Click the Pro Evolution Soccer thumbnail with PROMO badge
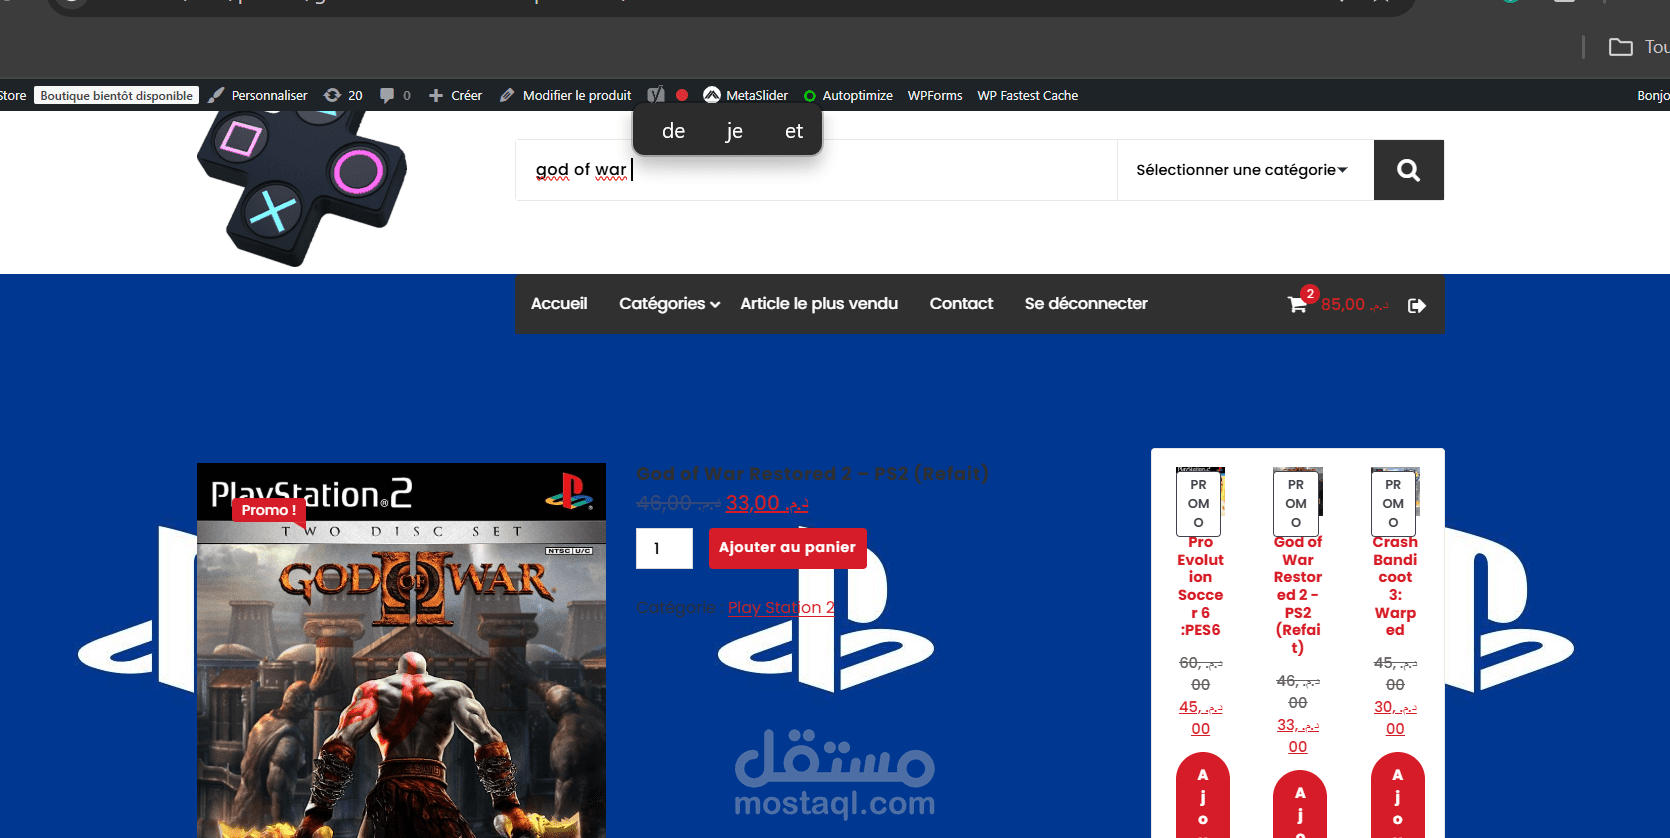Screen dimensions: 1670x838 tap(1200, 501)
